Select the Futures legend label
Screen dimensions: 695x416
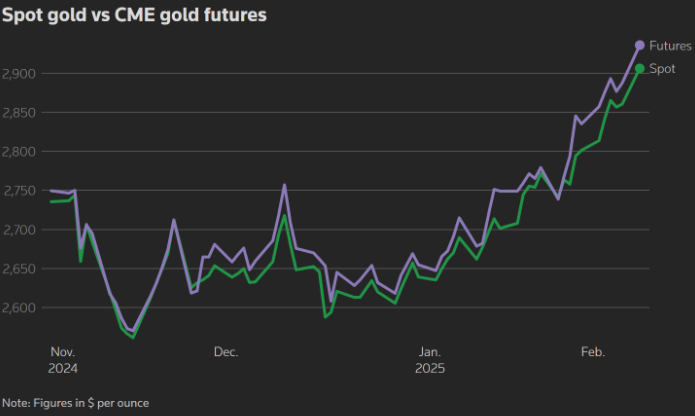click(x=670, y=45)
